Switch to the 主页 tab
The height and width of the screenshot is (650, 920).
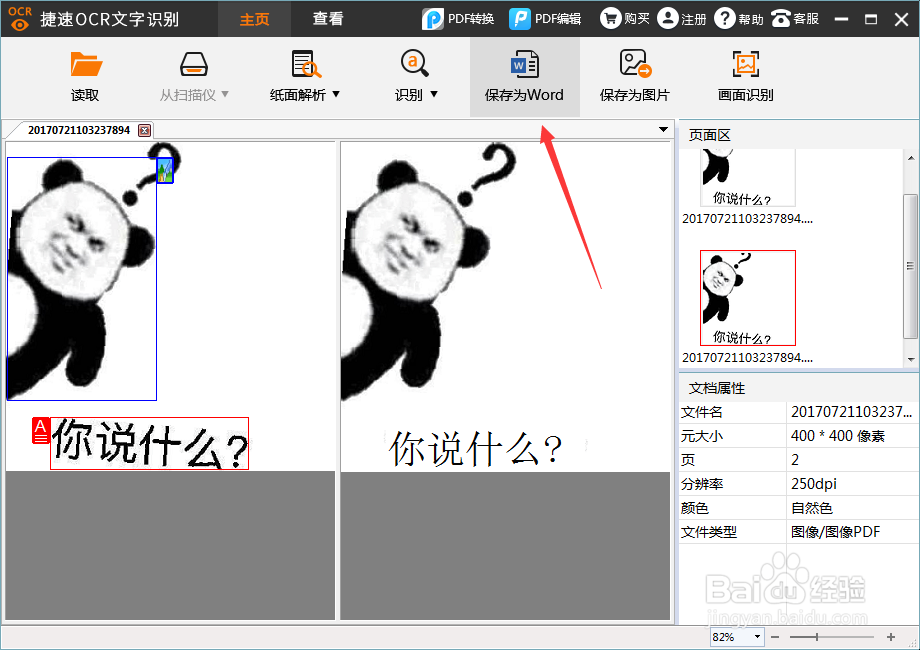[x=255, y=19]
